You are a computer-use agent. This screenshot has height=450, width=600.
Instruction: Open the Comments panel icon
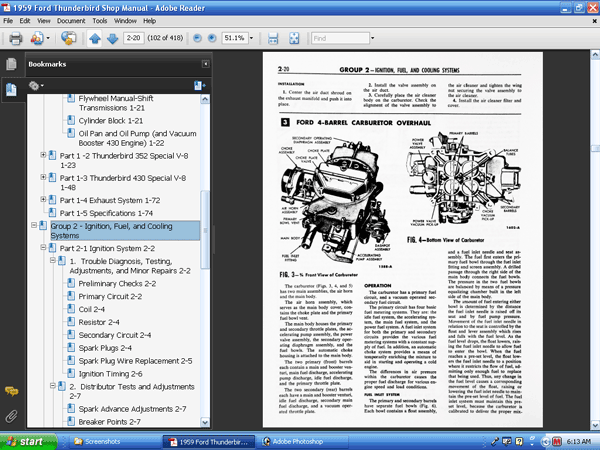pyautogui.click(x=11, y=391)
